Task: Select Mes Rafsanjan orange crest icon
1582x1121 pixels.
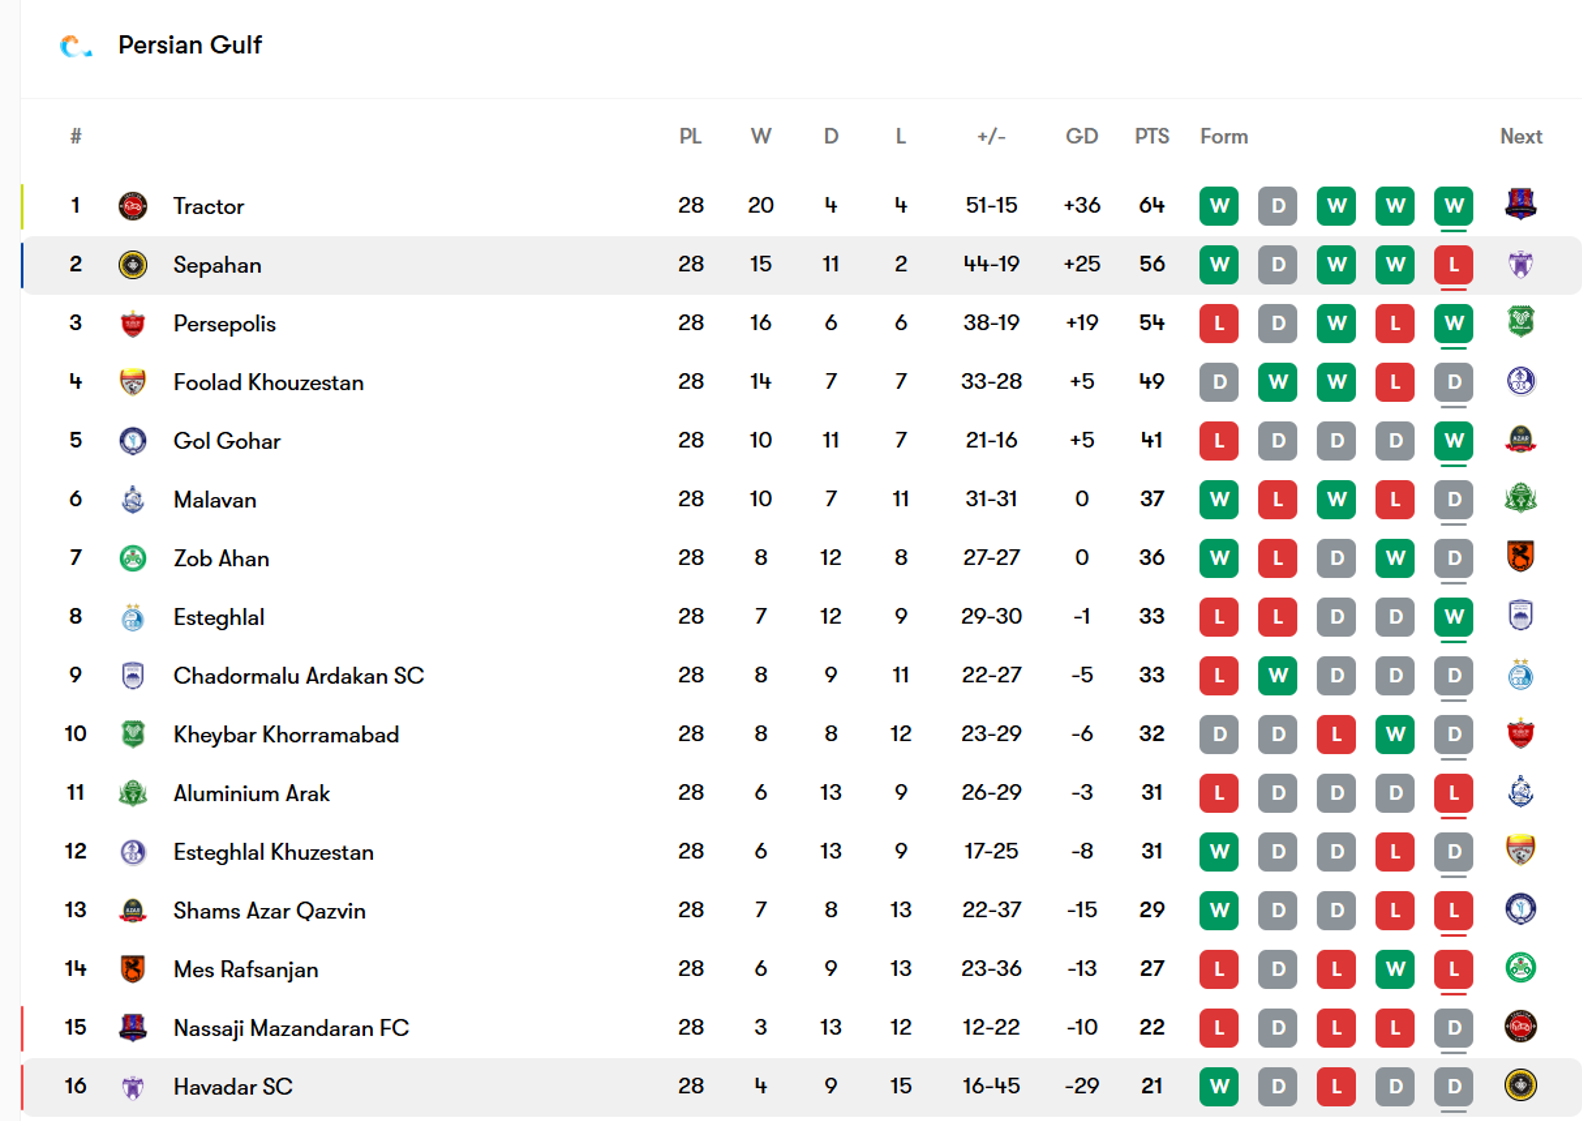Action: point(133,969)
